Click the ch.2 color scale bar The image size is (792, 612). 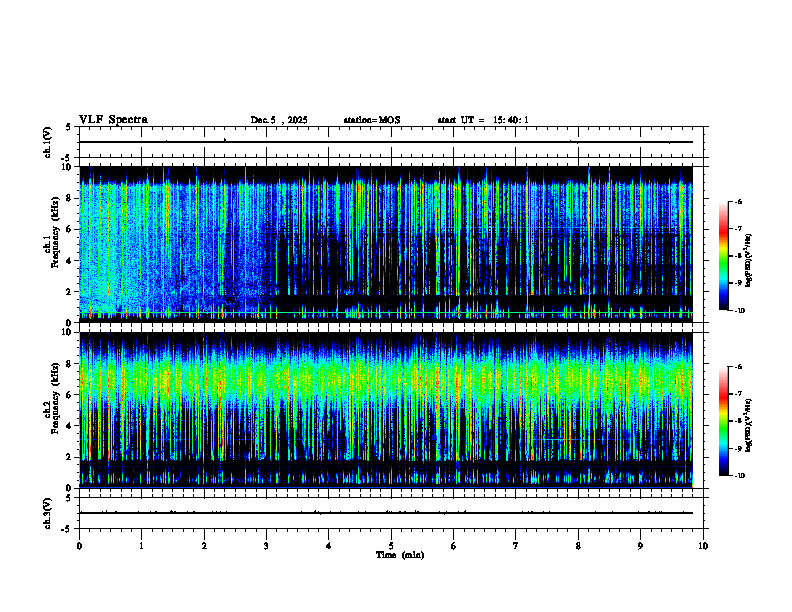point(723,421)
